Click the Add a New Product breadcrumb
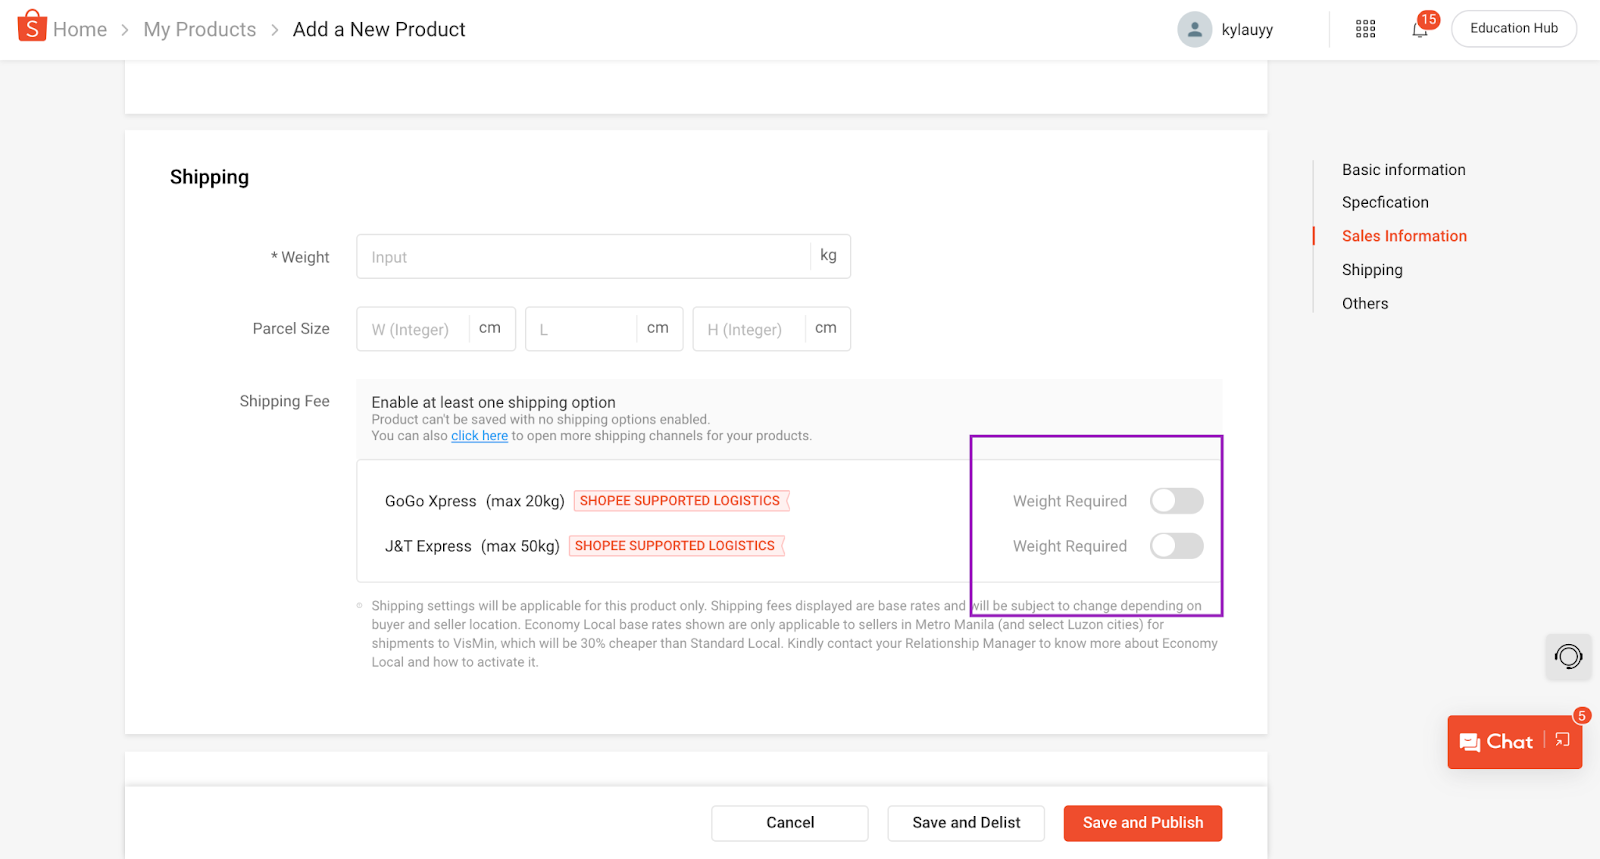The image size is (1600, 859). (x=379, y=30)
